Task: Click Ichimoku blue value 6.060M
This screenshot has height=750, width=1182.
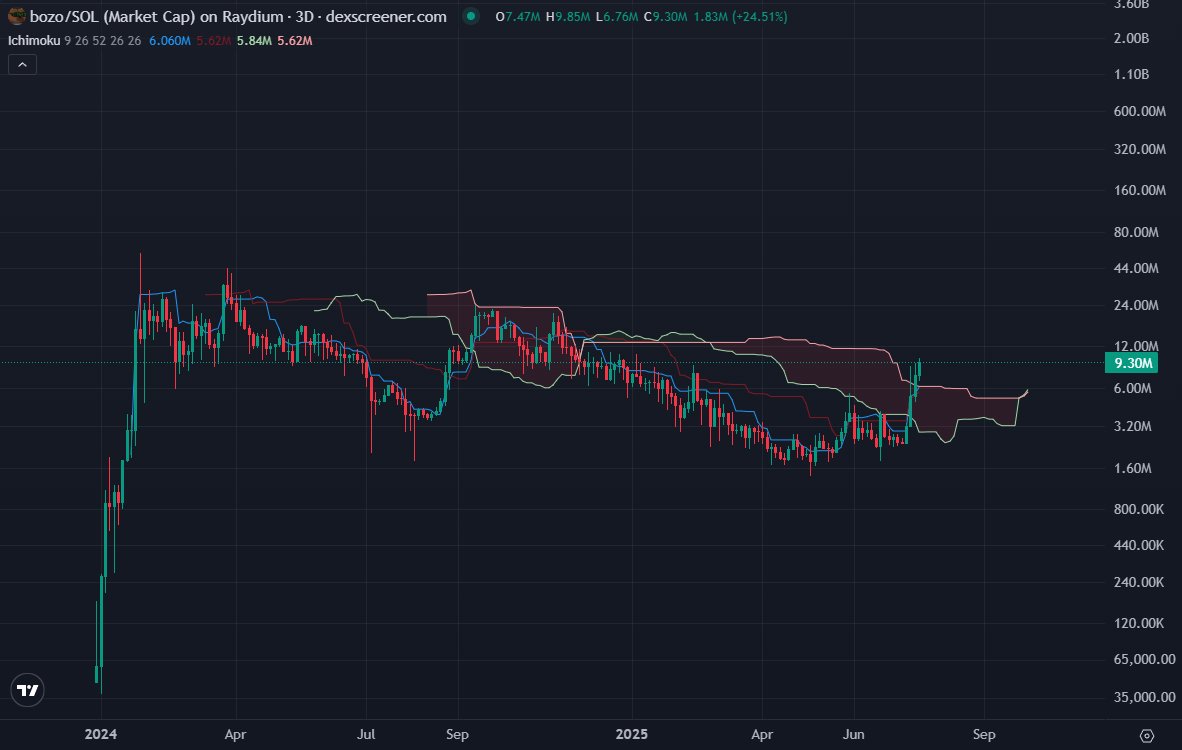Action: point(170,41)
